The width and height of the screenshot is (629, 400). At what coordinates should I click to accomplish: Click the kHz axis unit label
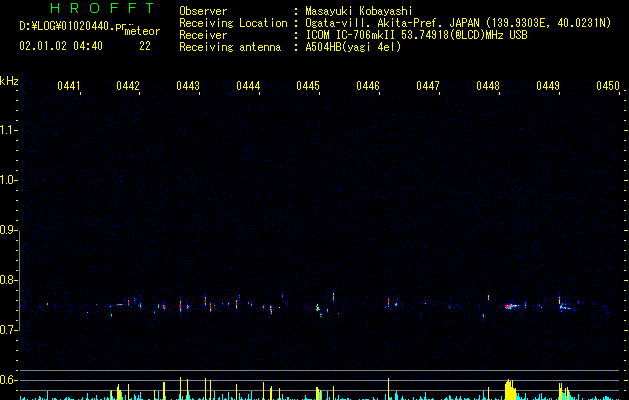click(x=9, y=81)
